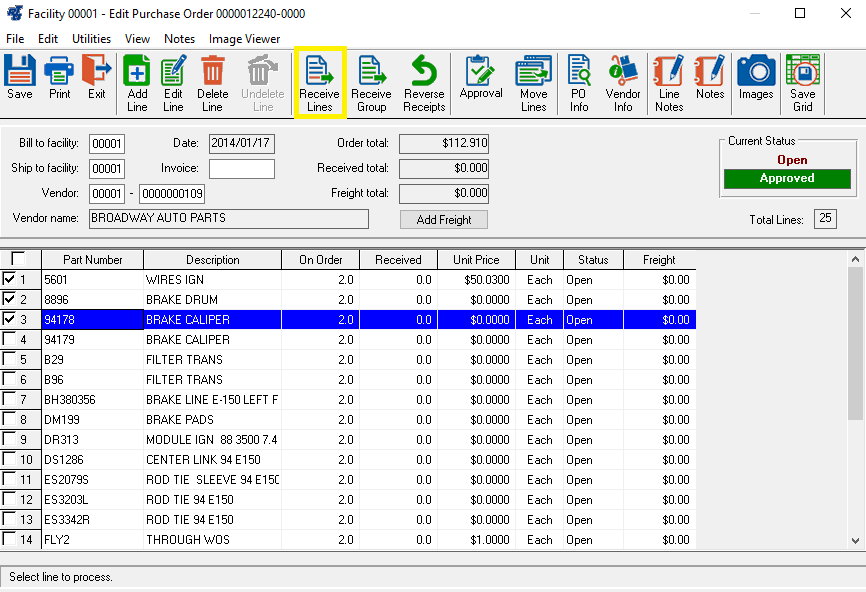Click the Status column header
Viewport: 866px width, 592px height.
click(x=593, y=260)
